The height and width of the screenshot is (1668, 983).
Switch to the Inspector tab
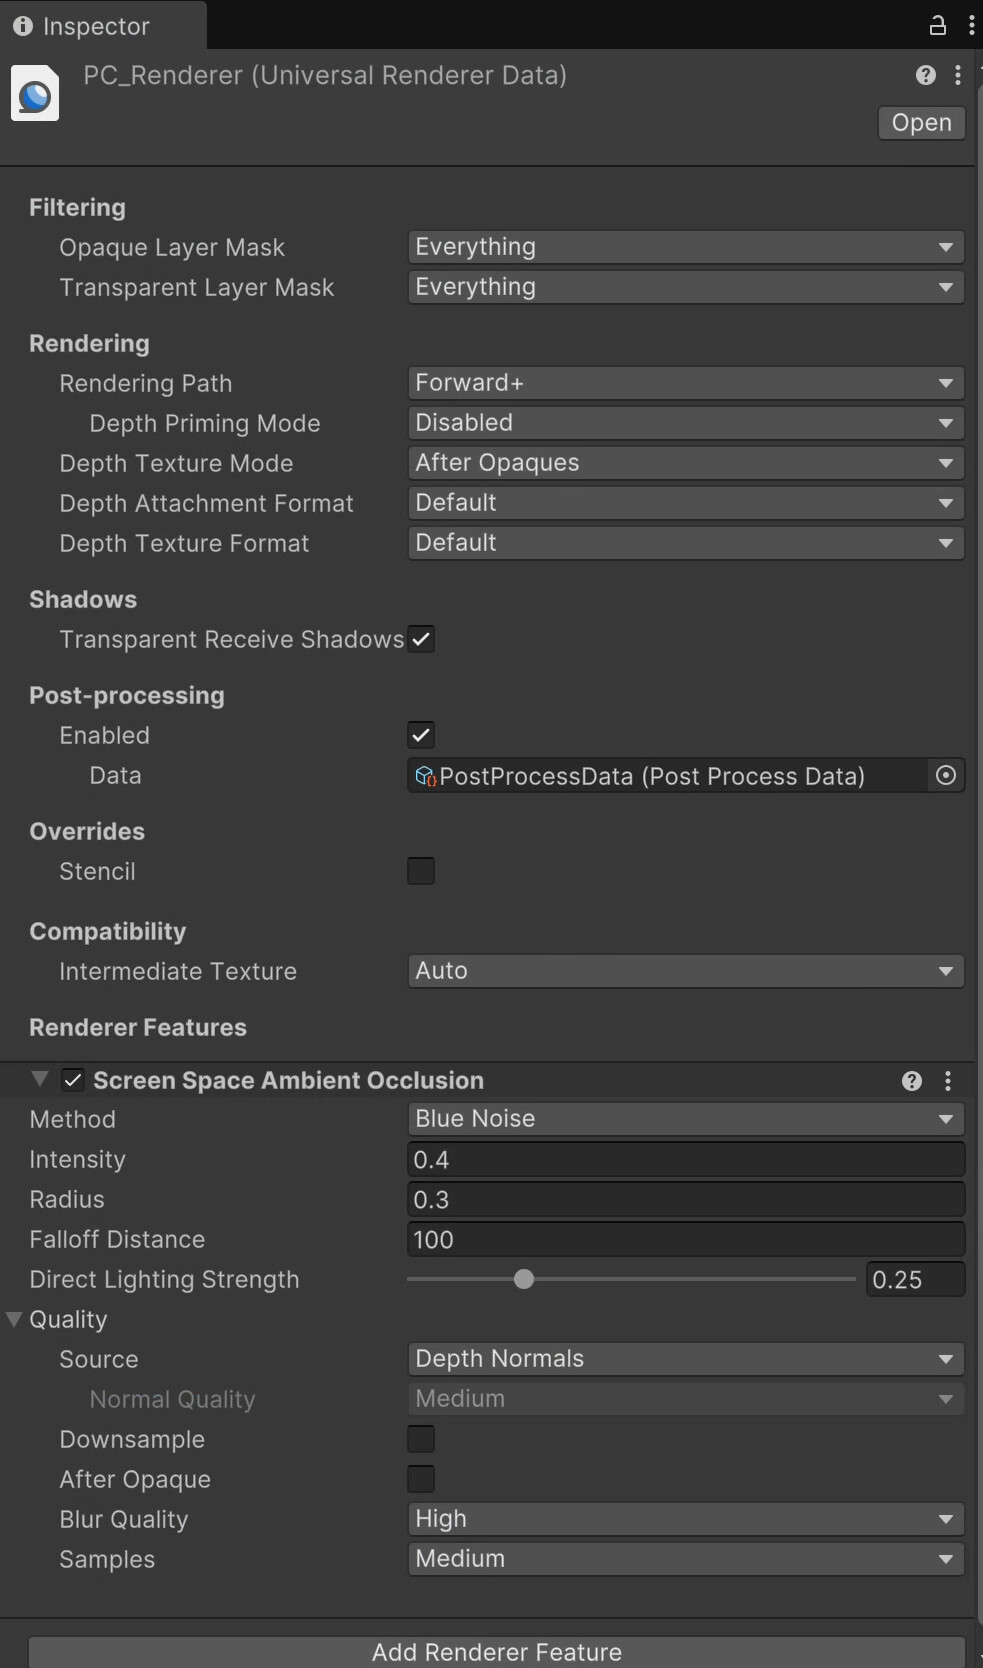[x=95, y=26]
